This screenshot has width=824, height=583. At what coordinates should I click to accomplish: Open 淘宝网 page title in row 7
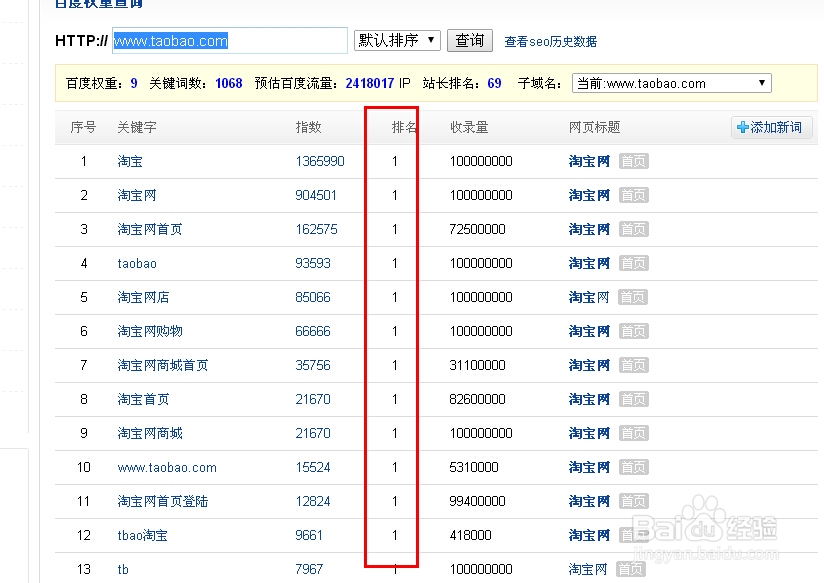[589, 365]
